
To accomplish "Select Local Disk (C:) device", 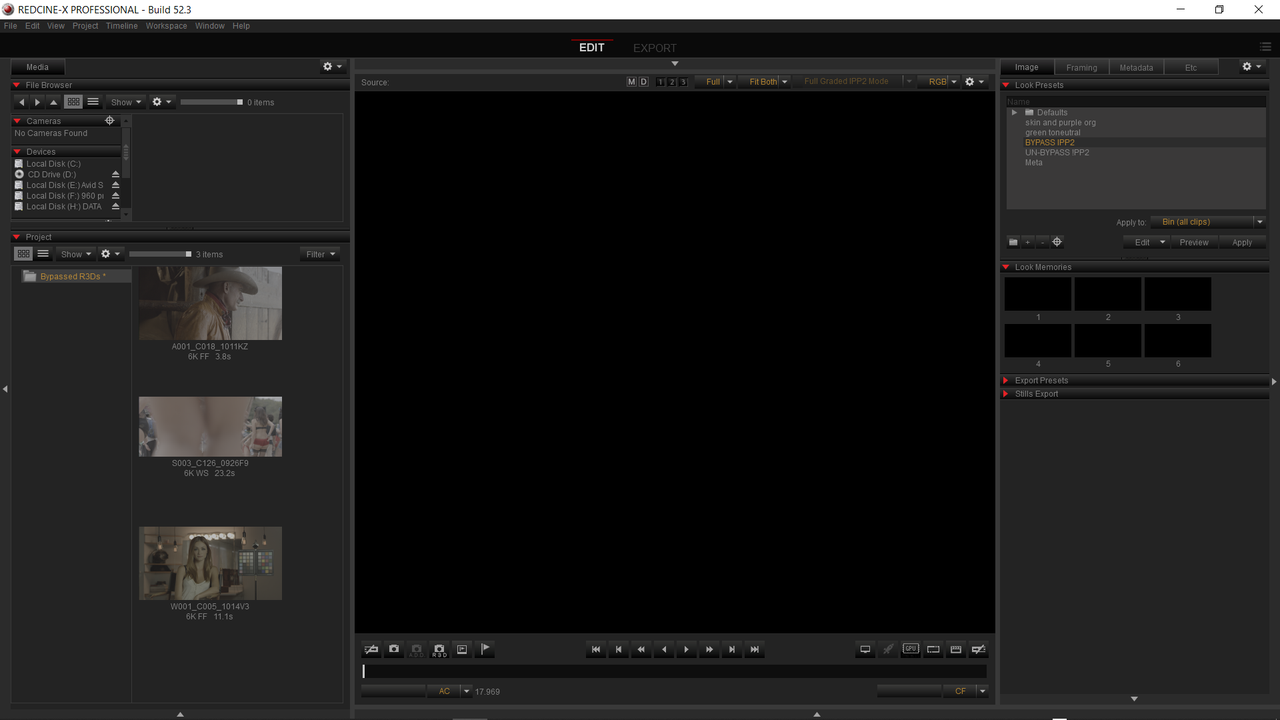I will point(53,164).
